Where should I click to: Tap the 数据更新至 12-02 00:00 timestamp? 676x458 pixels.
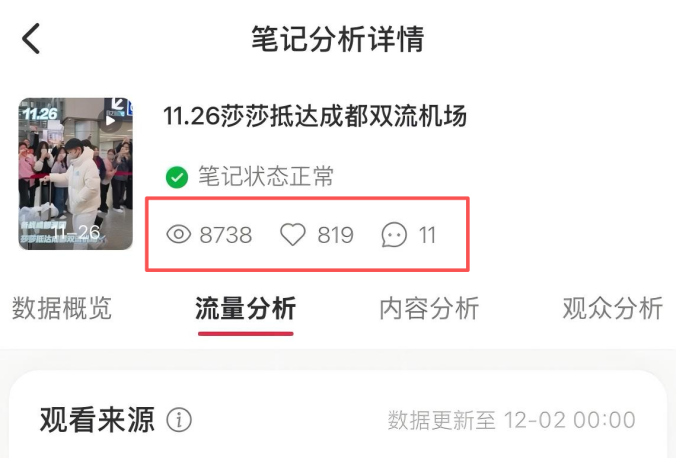512,420
